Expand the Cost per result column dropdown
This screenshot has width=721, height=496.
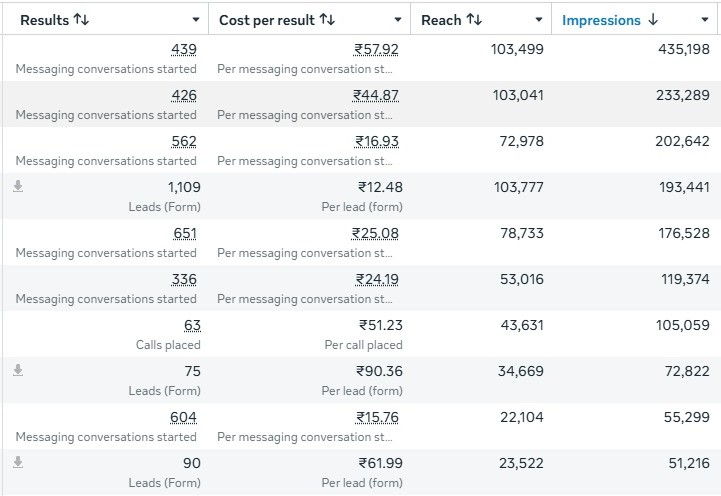point(398,21)
